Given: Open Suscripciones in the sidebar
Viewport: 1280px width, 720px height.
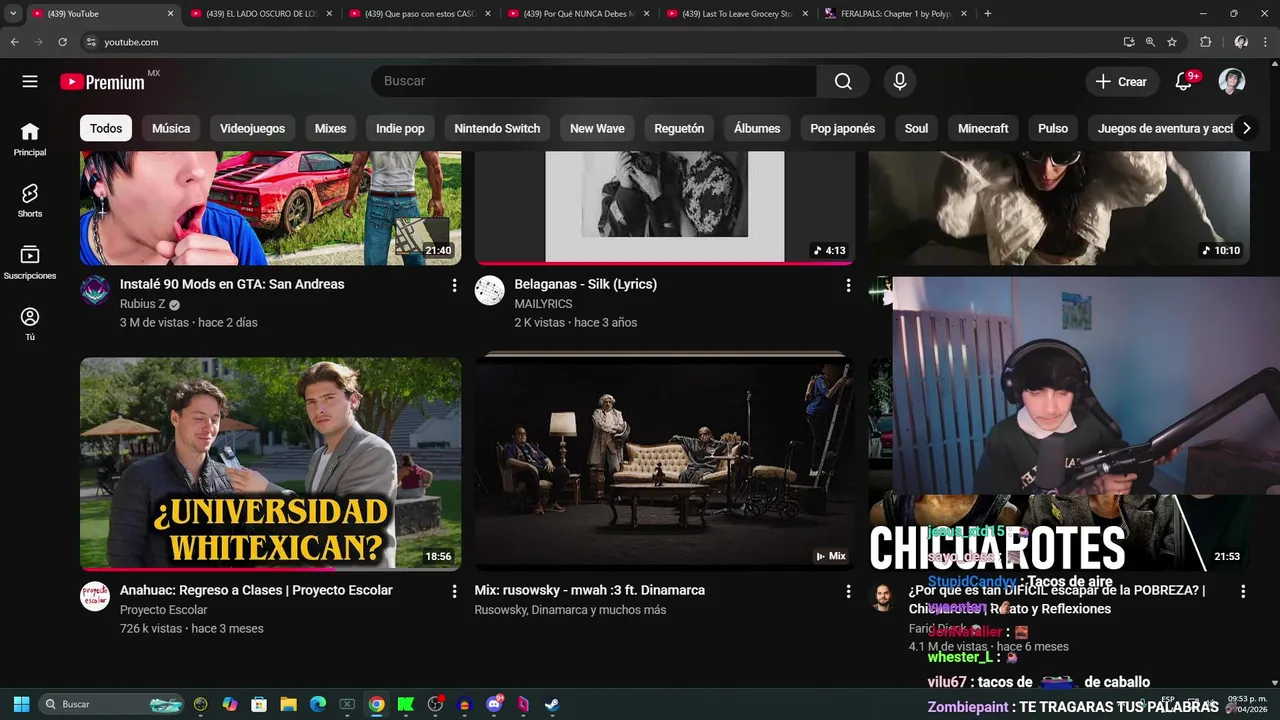Looking at the screenshot, I should tap(30, 263).
